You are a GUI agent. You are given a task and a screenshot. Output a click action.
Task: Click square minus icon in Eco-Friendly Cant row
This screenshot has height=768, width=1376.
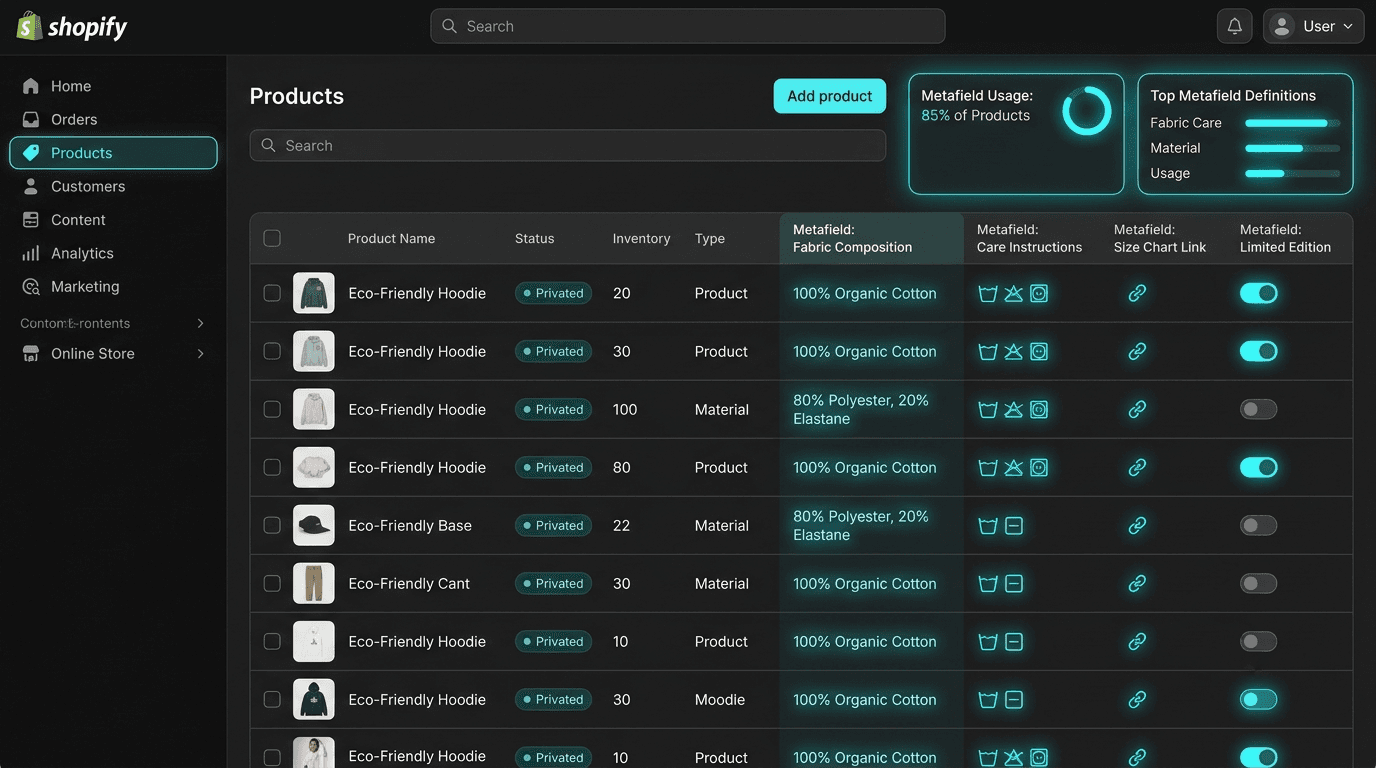[1014, 584]
